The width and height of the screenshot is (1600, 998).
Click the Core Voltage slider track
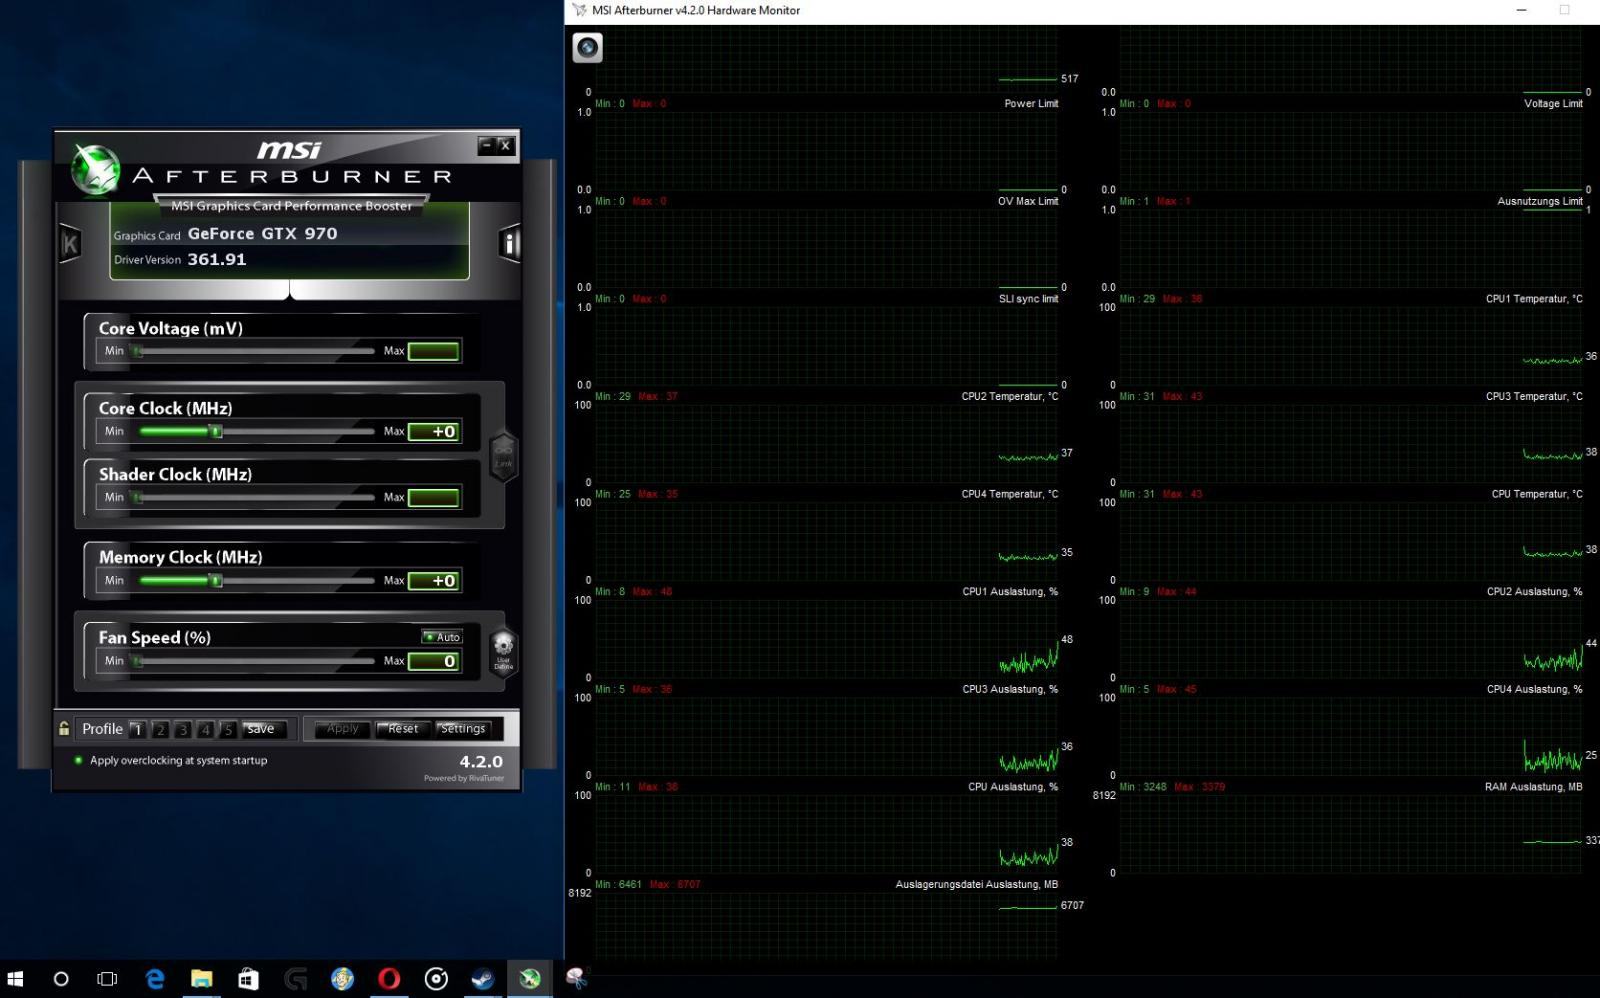[x=254, y=351]
